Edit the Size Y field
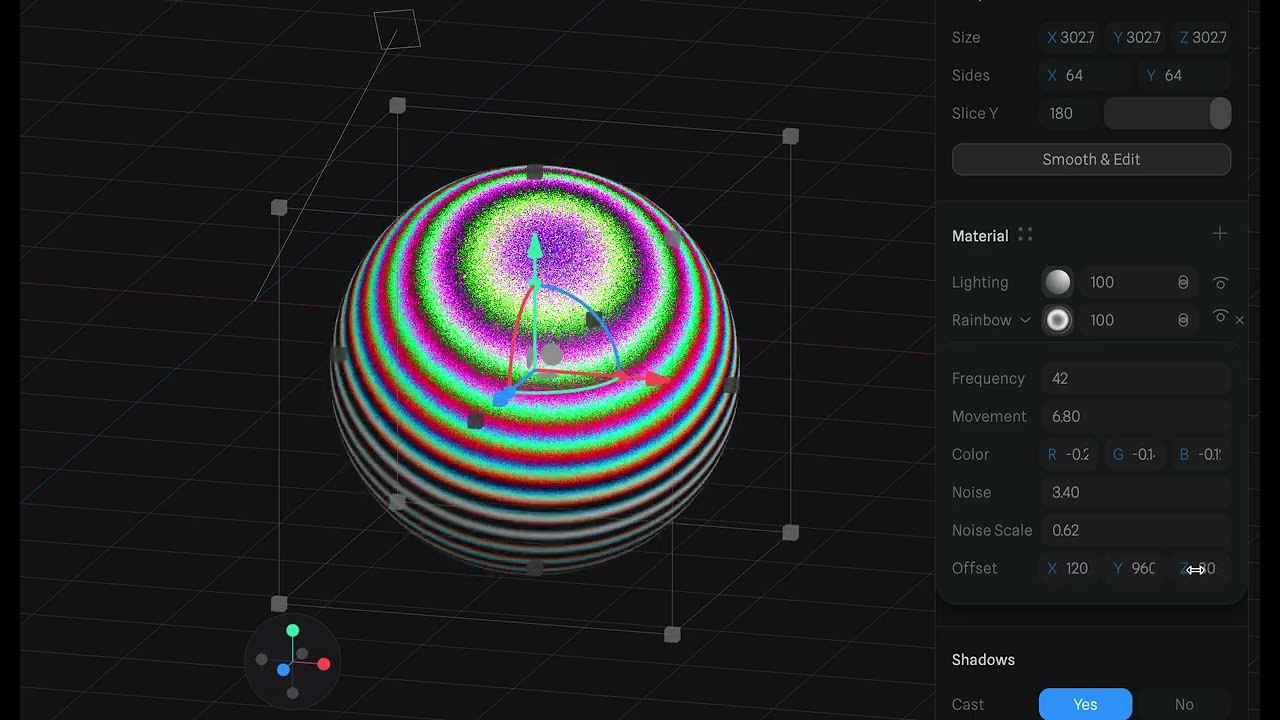 click(x=1136, y=37)
